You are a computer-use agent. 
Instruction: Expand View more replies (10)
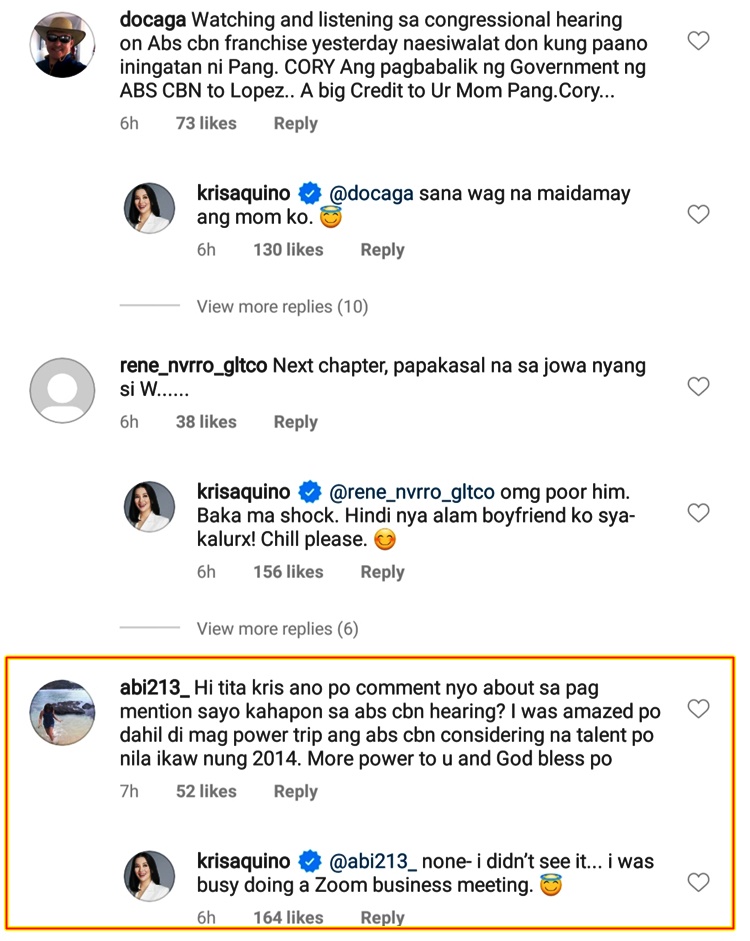coord(282,306)
